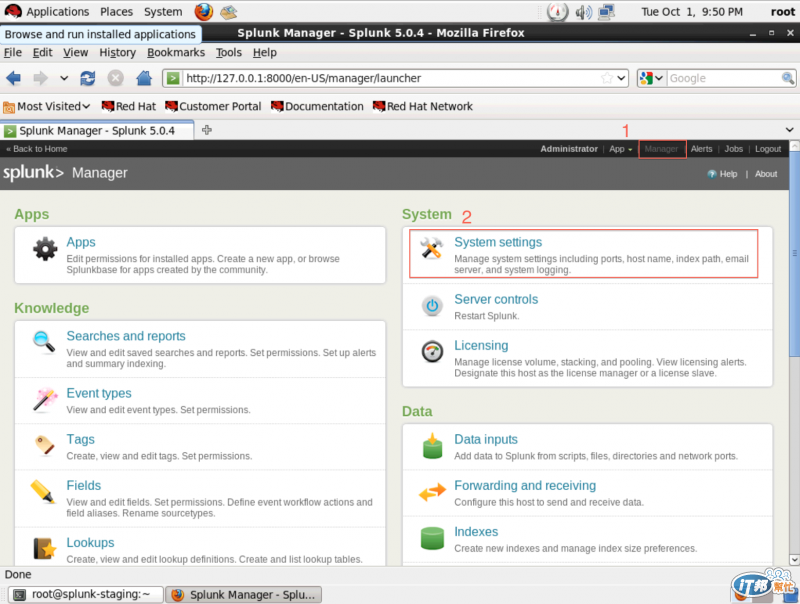Open the volume control in the panel
Image resolution: width=800 pixels, height=604 pixels.
click(583, 12)
